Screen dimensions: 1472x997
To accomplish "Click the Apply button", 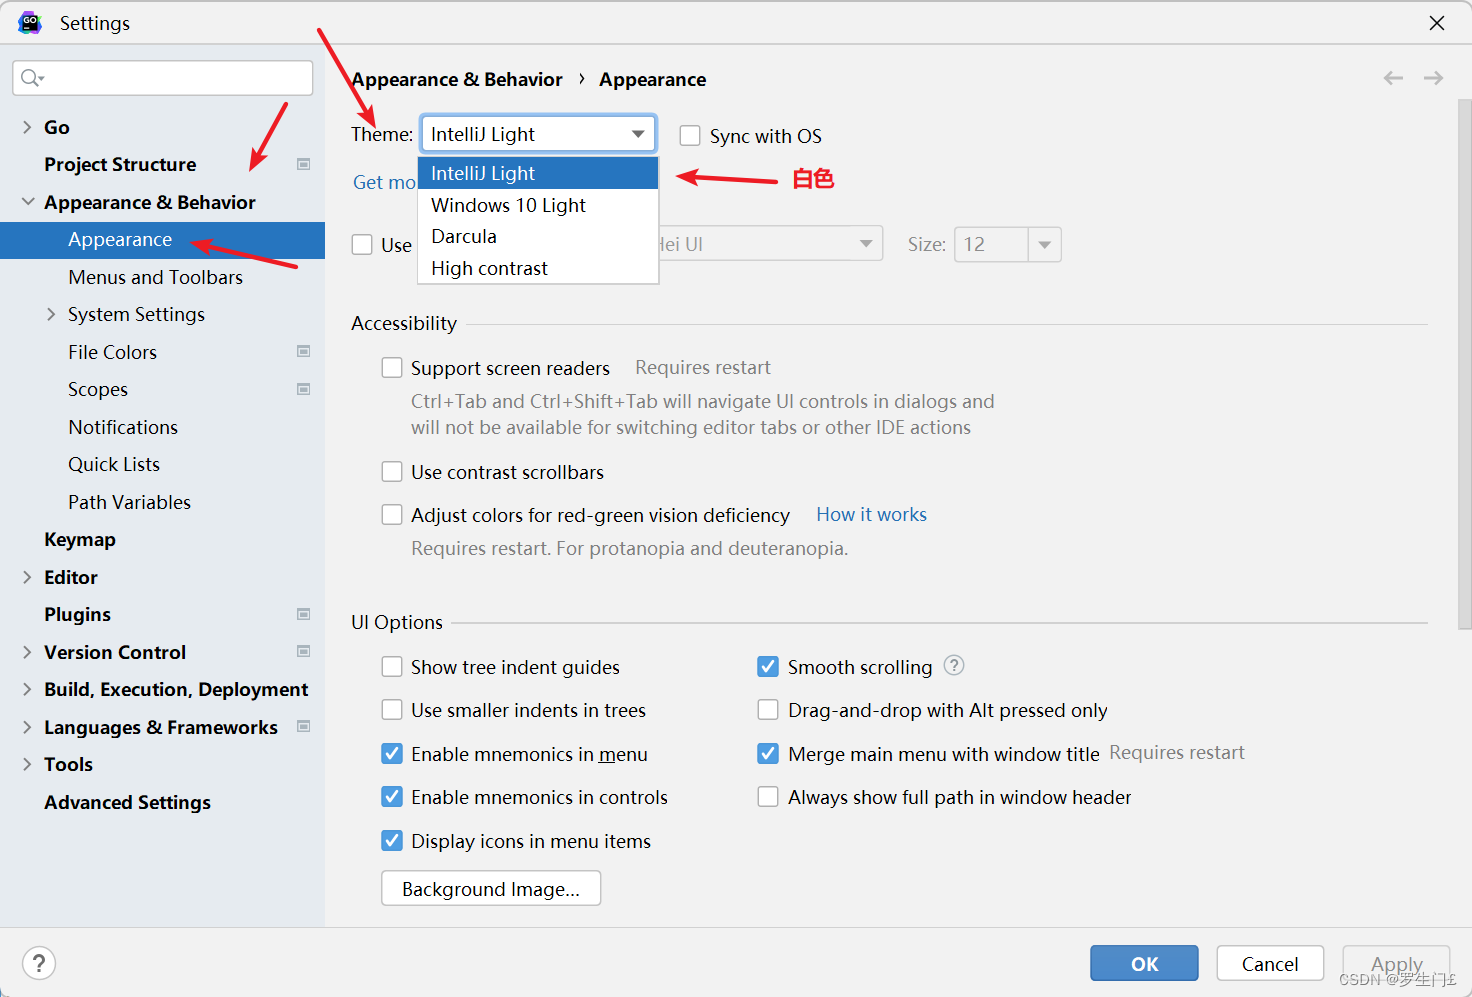I will [1396, 964].
